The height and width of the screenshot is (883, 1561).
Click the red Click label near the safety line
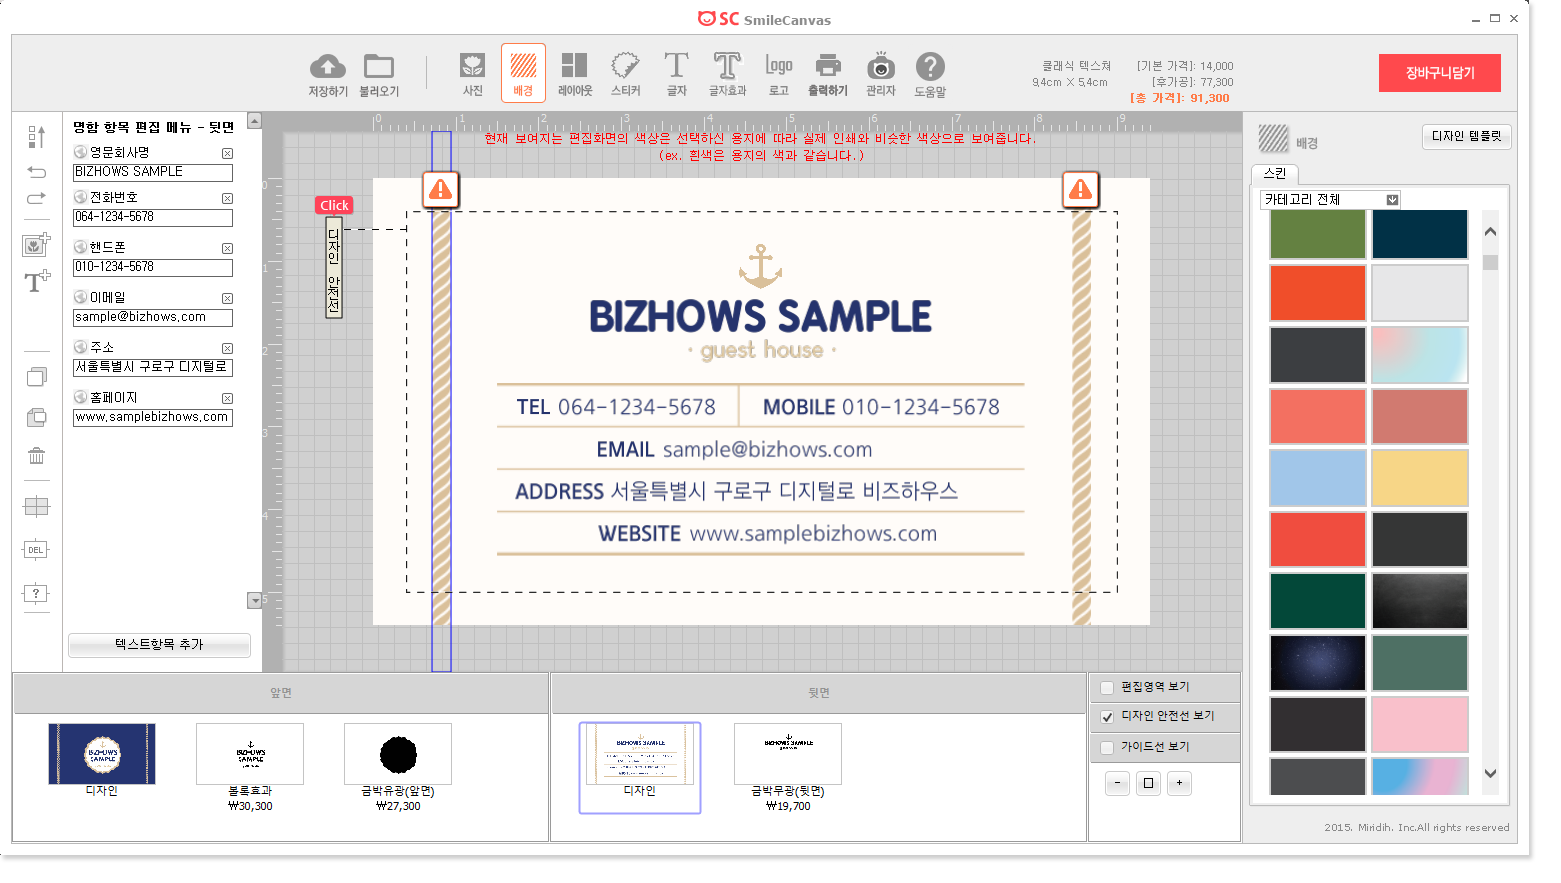(x=334, y=205)
